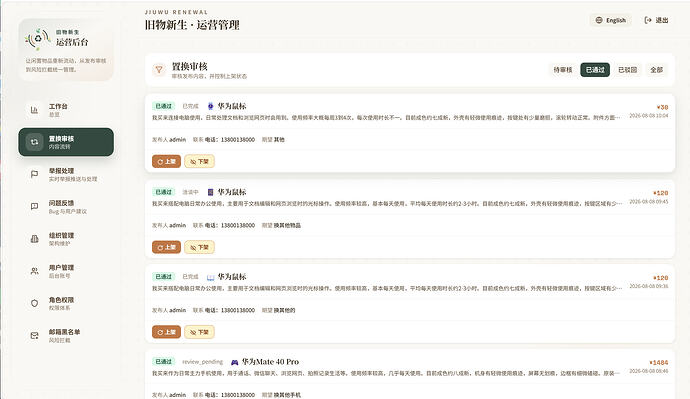Show all items with the 全部 tab
Viewport: 690px width, 399px height.
657,70
